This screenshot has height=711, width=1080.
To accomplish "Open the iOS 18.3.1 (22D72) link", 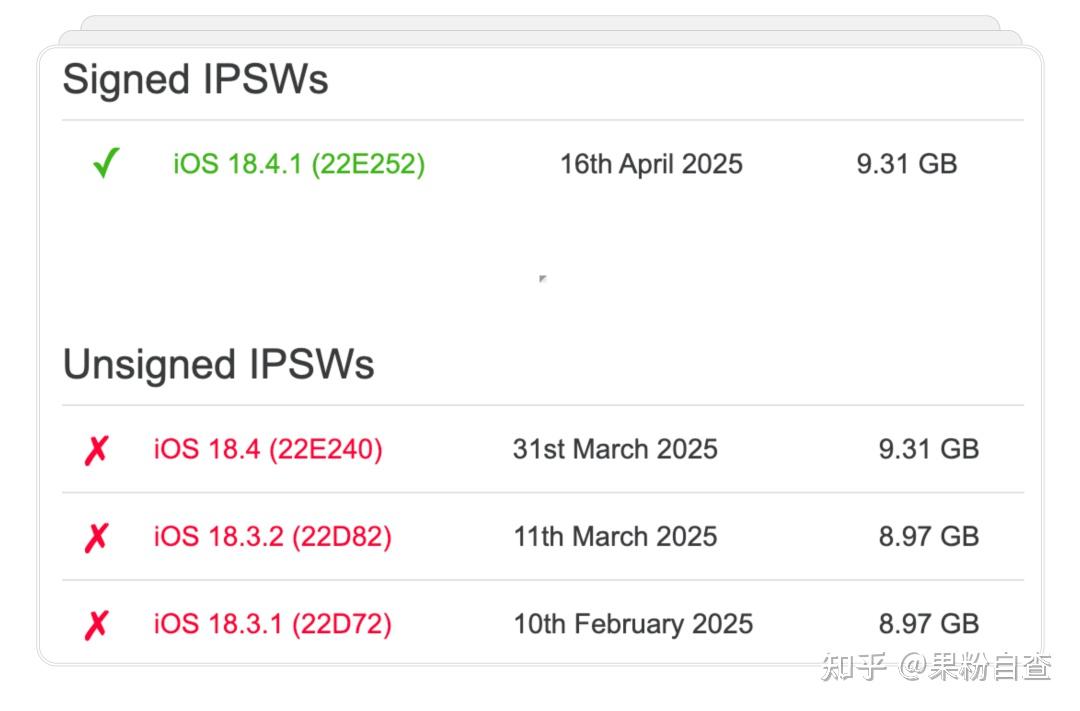I will click(x=272, y=623).
